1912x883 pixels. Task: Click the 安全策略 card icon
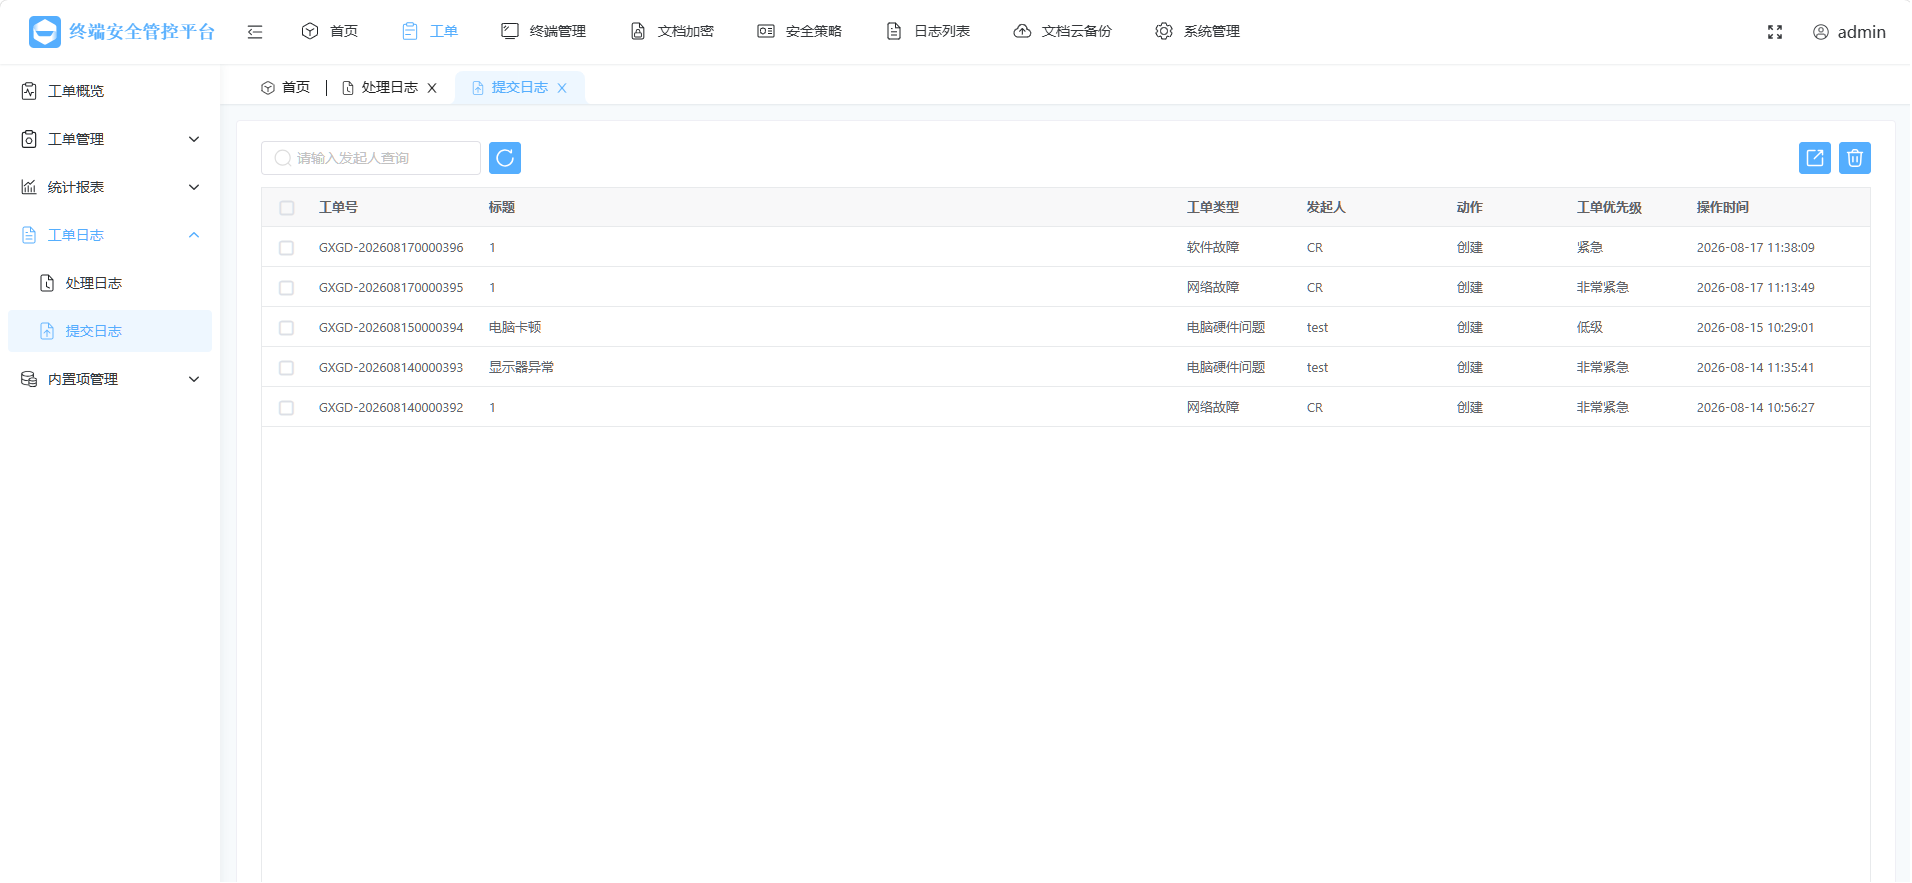tap(766, 31)
